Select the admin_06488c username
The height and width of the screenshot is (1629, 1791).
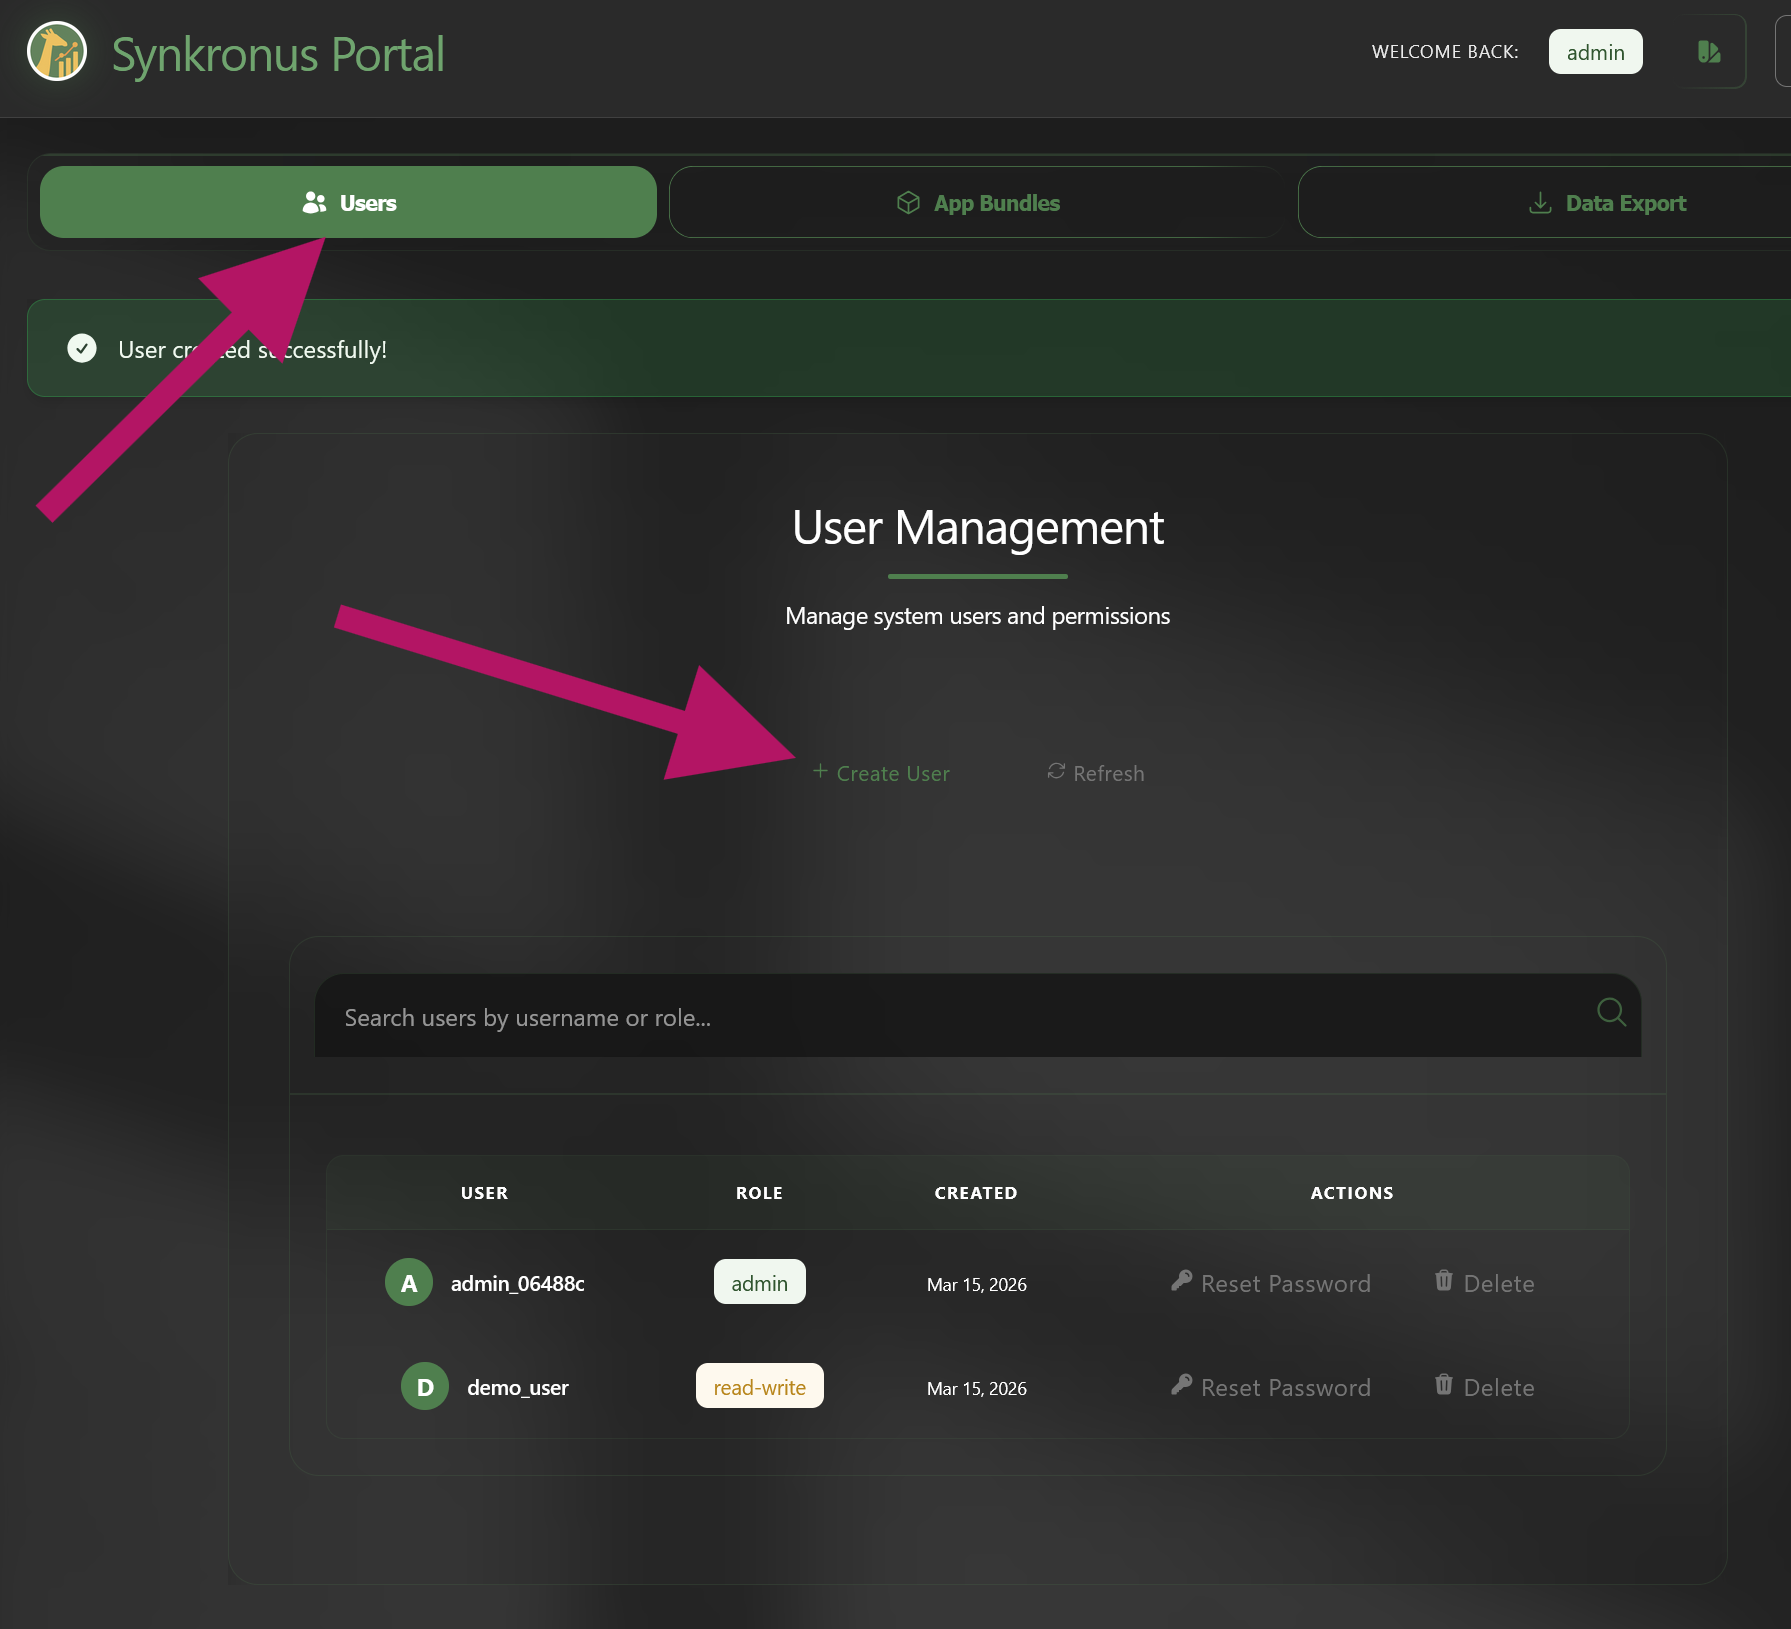coord(518,1283)
